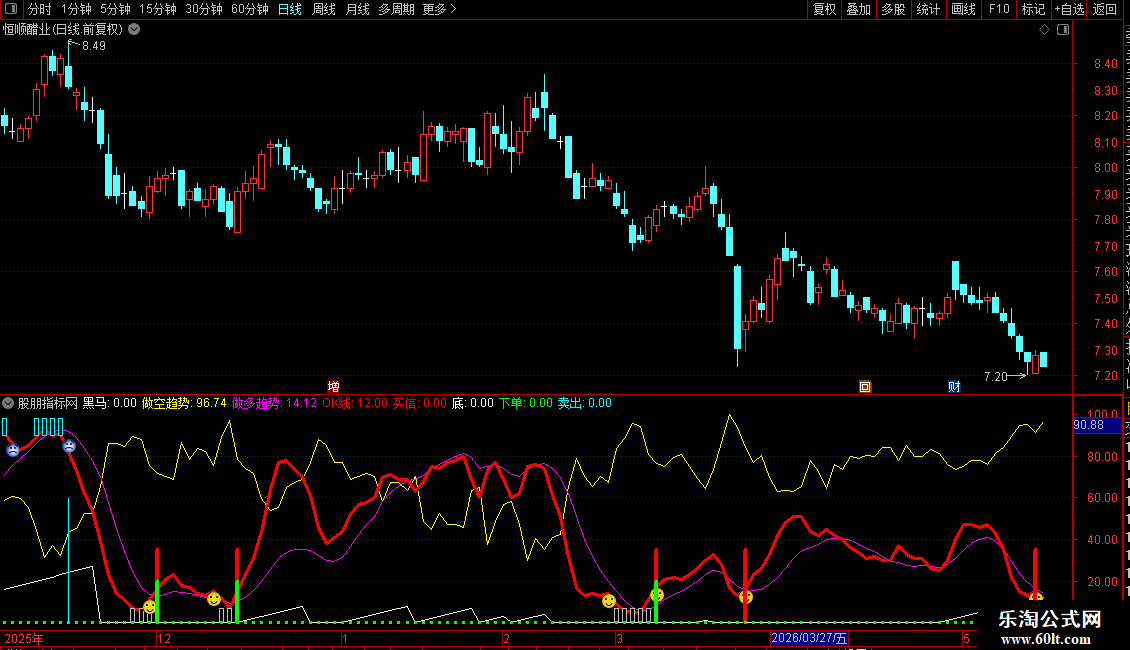The height and width of the screenshot is (650, 1130).
Task: Click the 乐淘公式网 www.60lt.com link
Action: pyautogui.click(x=1049, y=628)
